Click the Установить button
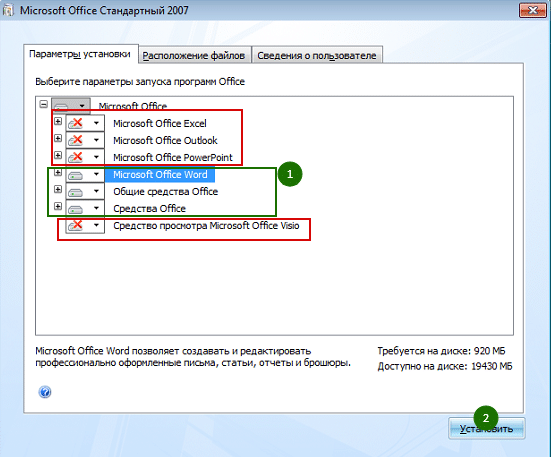This screenshot has height=457, width=551. pos(487,429)
